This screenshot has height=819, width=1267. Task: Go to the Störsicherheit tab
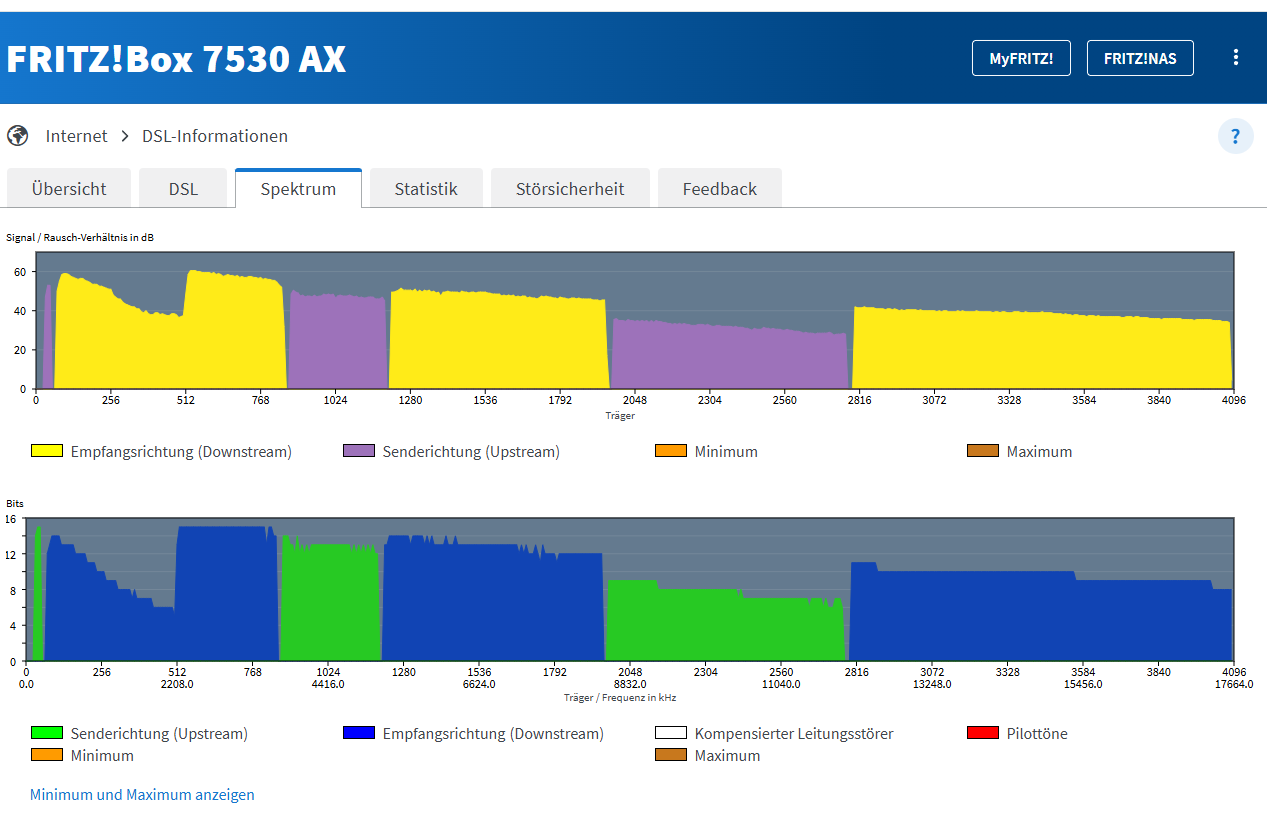pyautogui.click(x=570, y=189)
